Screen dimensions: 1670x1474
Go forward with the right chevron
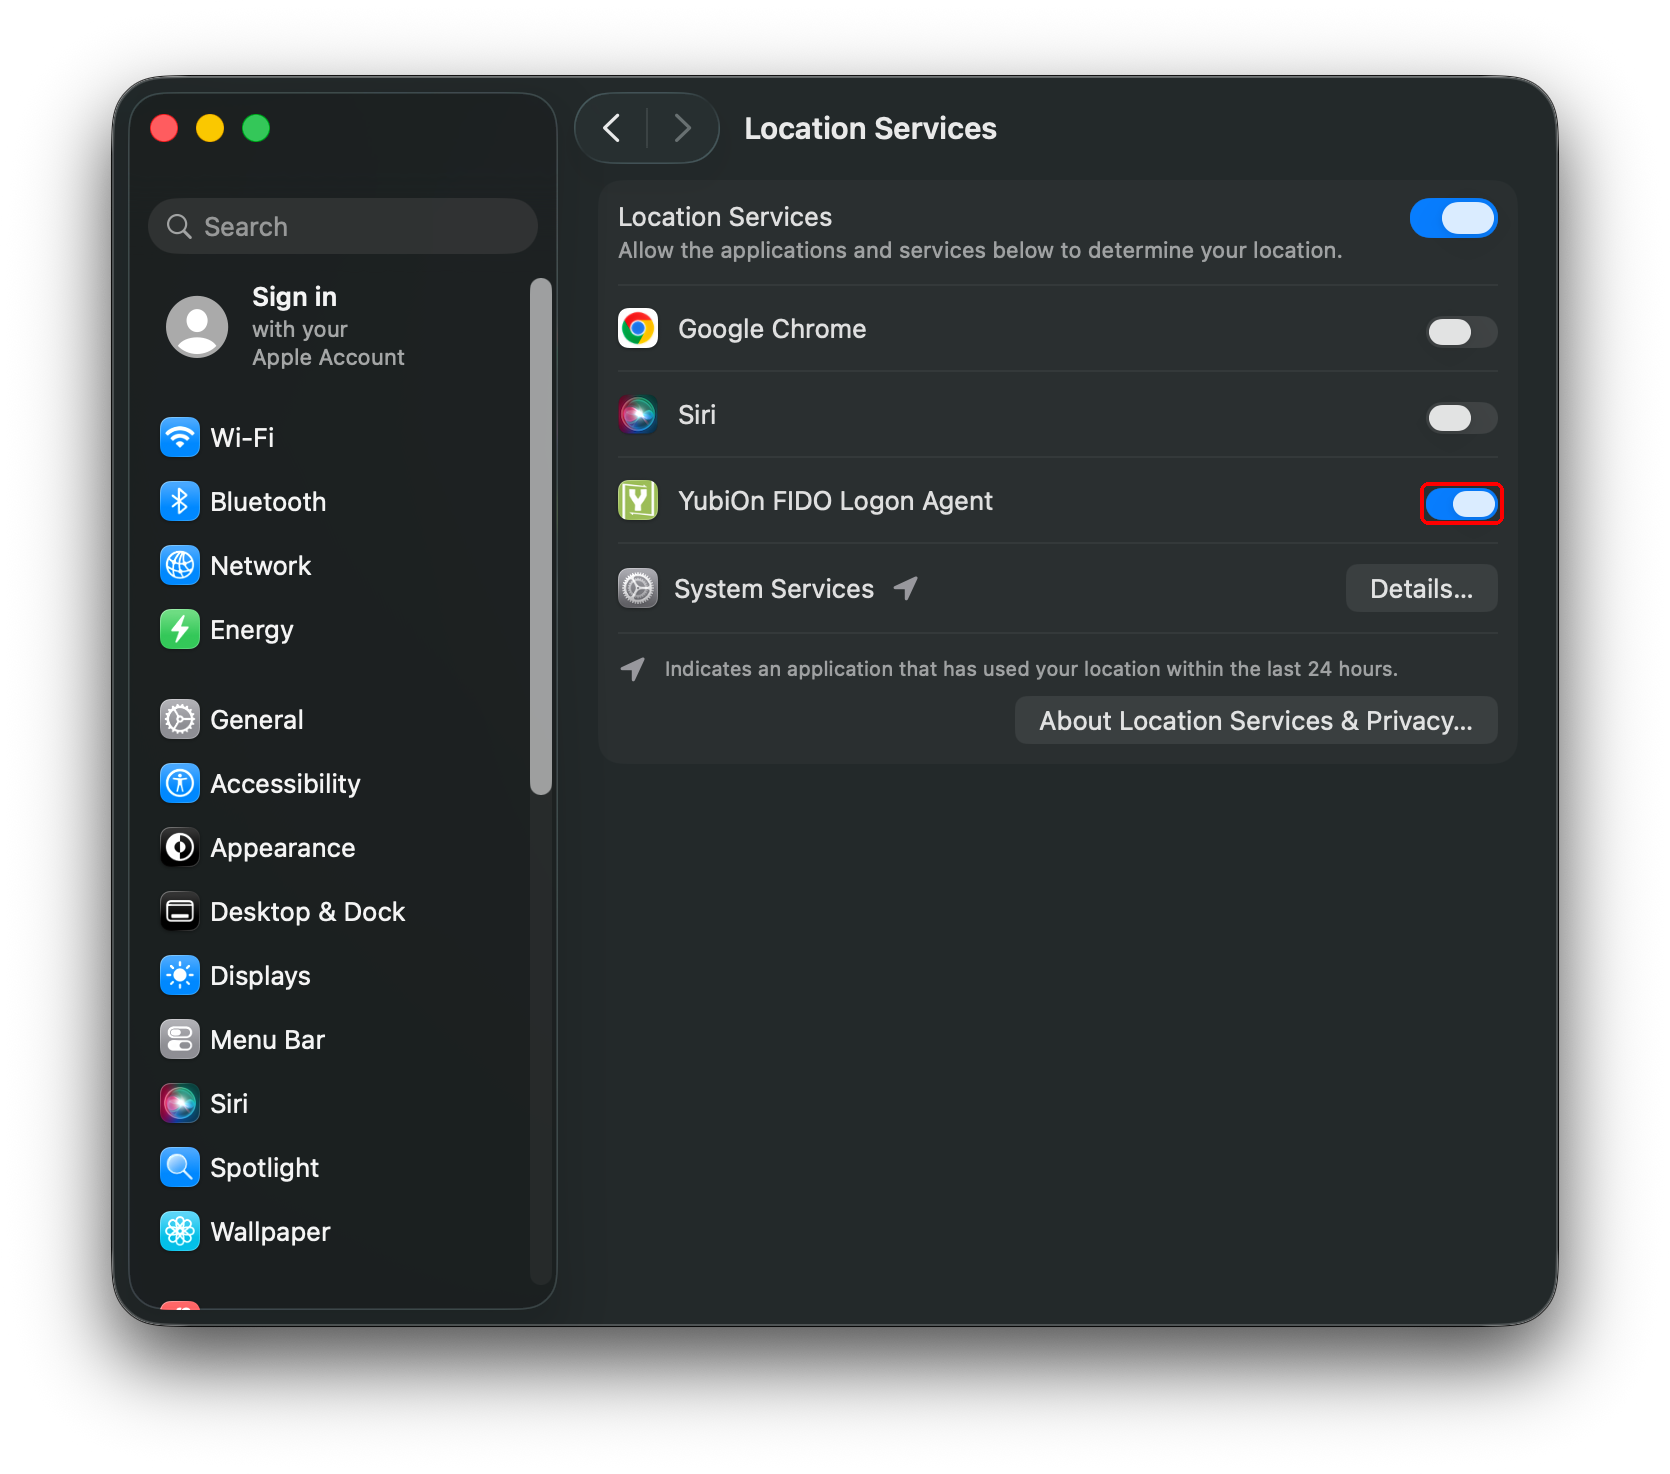pyautogui.click(x=683, y=128)
